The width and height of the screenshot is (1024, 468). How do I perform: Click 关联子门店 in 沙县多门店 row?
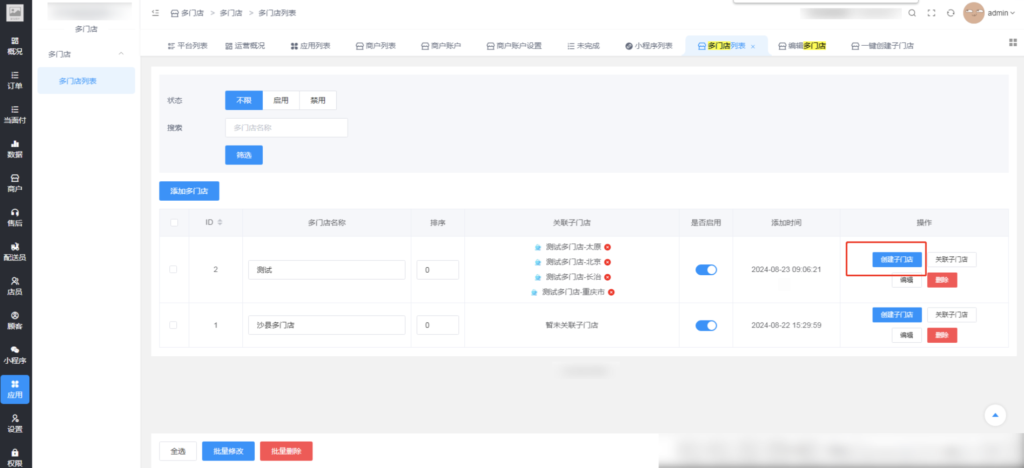952,315
